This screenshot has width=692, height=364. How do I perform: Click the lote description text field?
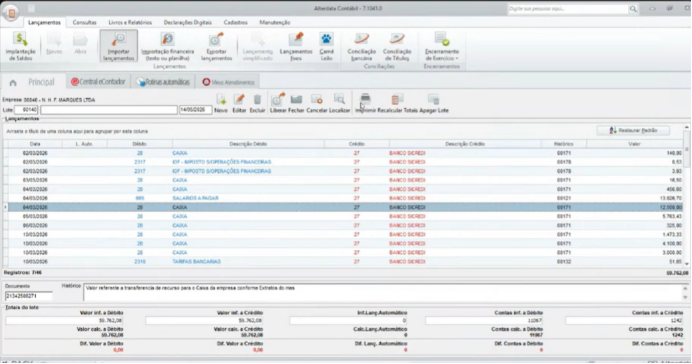(109, 110)
